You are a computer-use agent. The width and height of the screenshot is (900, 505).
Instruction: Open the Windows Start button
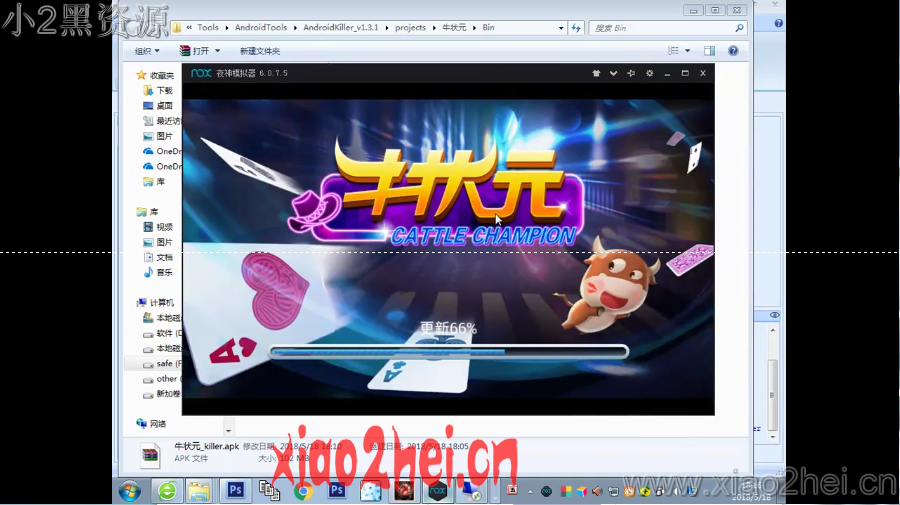(130, 491)
